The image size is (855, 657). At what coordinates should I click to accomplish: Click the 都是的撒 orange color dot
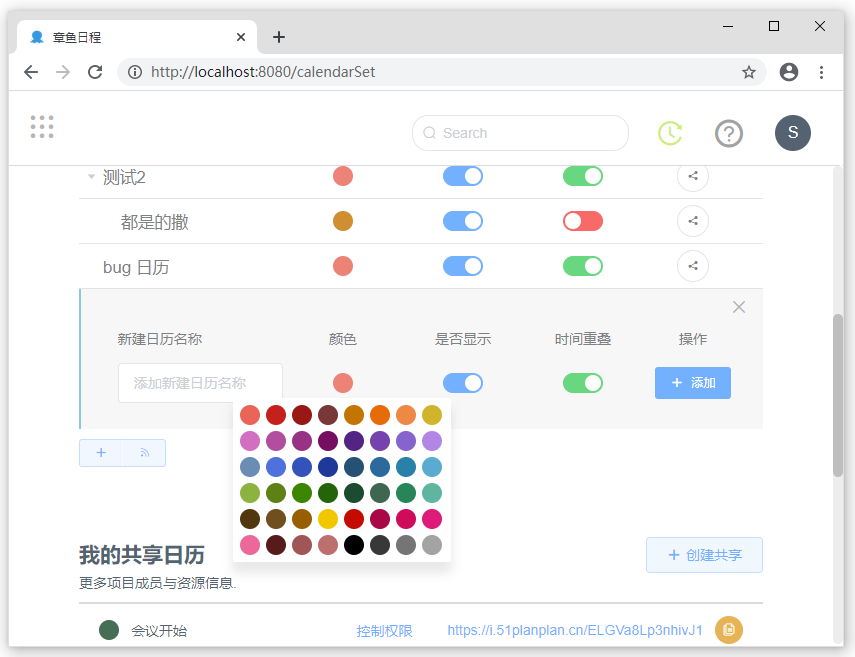click(x=343, y=221)
